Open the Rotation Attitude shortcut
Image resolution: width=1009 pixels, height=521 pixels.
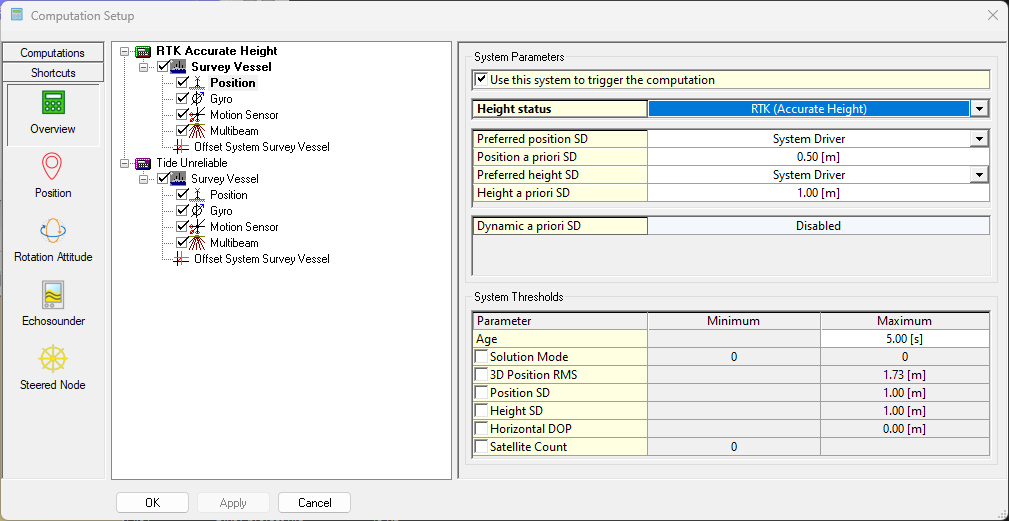click(53, 231)
